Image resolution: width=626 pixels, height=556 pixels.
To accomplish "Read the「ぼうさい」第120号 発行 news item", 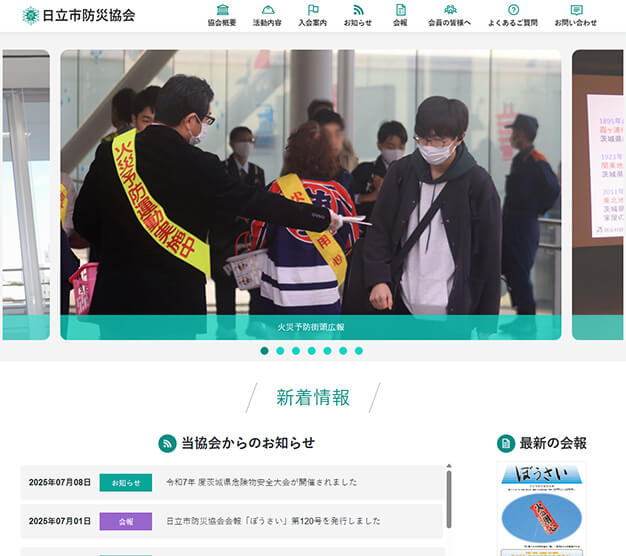I will (x=273, y=521).
